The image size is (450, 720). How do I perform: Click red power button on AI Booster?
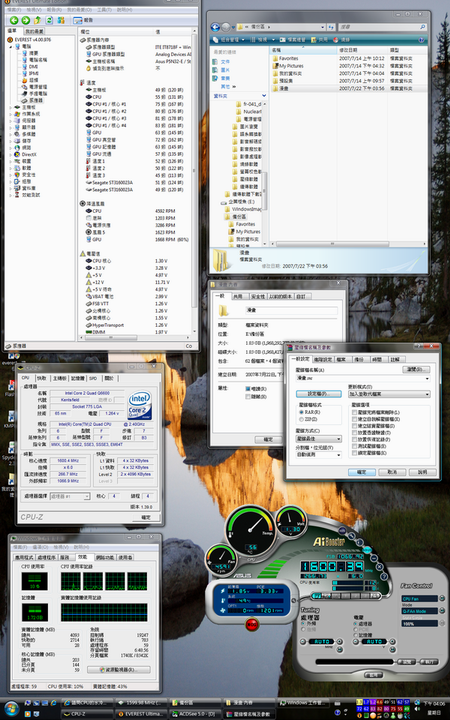(252, 624)
